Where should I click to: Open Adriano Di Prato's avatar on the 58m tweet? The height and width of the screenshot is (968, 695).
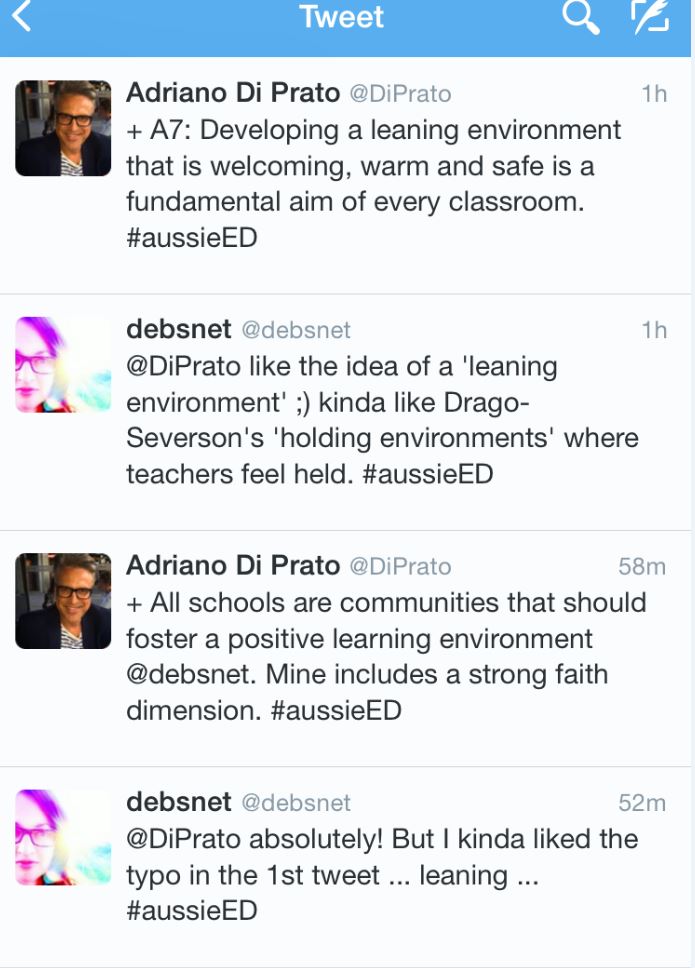(63, 601)
